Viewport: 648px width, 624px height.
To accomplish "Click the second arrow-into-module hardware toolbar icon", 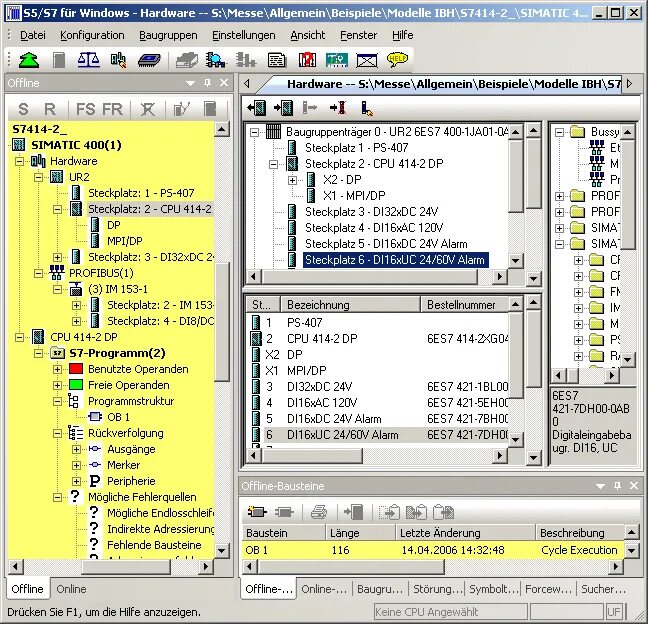I will coord(284,108).
